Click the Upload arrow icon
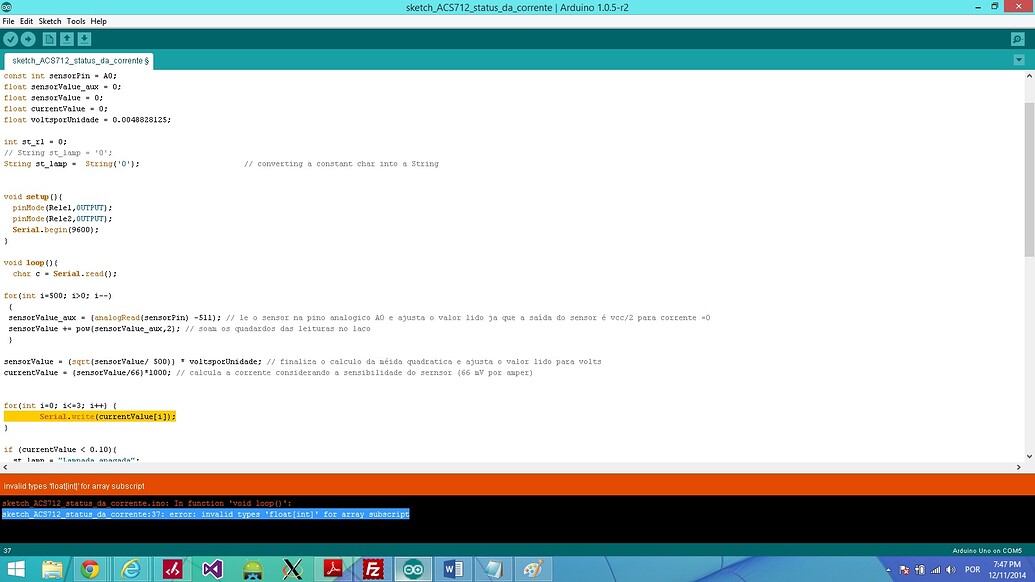This screenshot has height=582, width=1035. click(29, 38)
